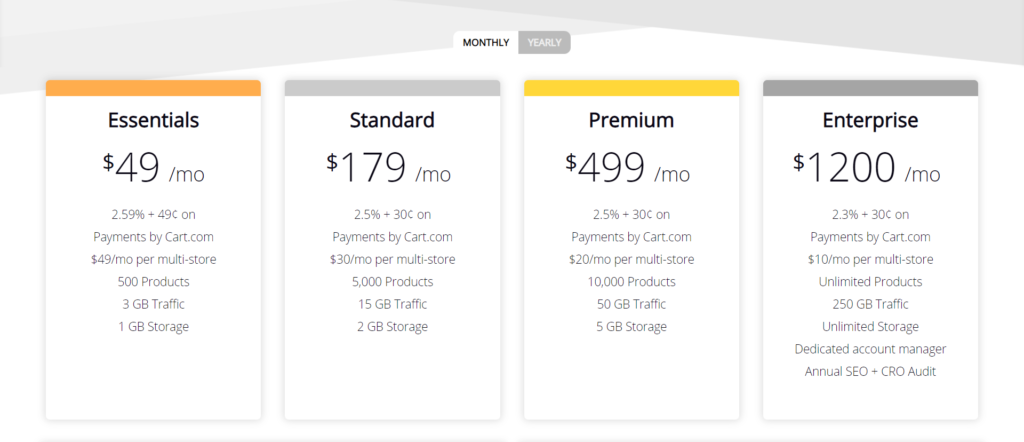
Task: Click the $49 /mo price
Action: click(x=153, y=169)
